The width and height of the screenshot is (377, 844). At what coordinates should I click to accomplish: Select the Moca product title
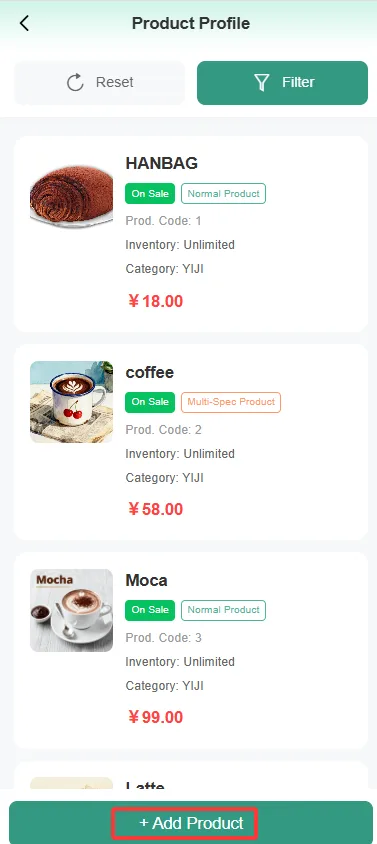(x=146, y=580)
